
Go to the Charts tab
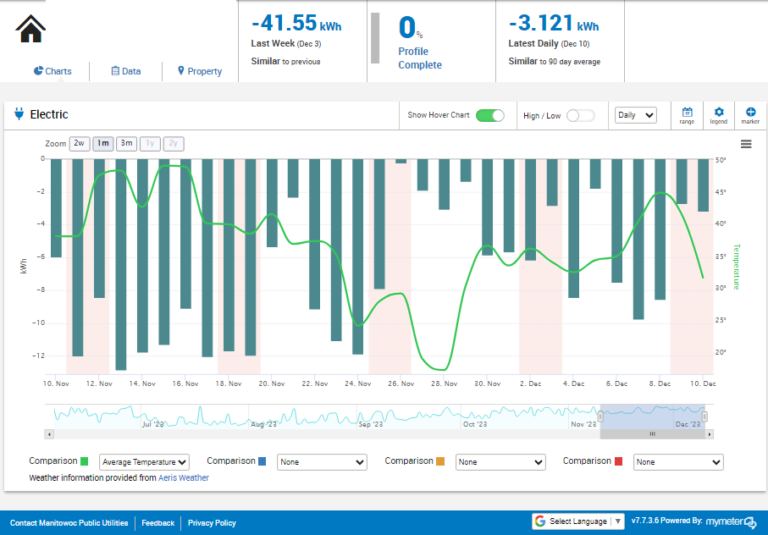click(52, 71)
